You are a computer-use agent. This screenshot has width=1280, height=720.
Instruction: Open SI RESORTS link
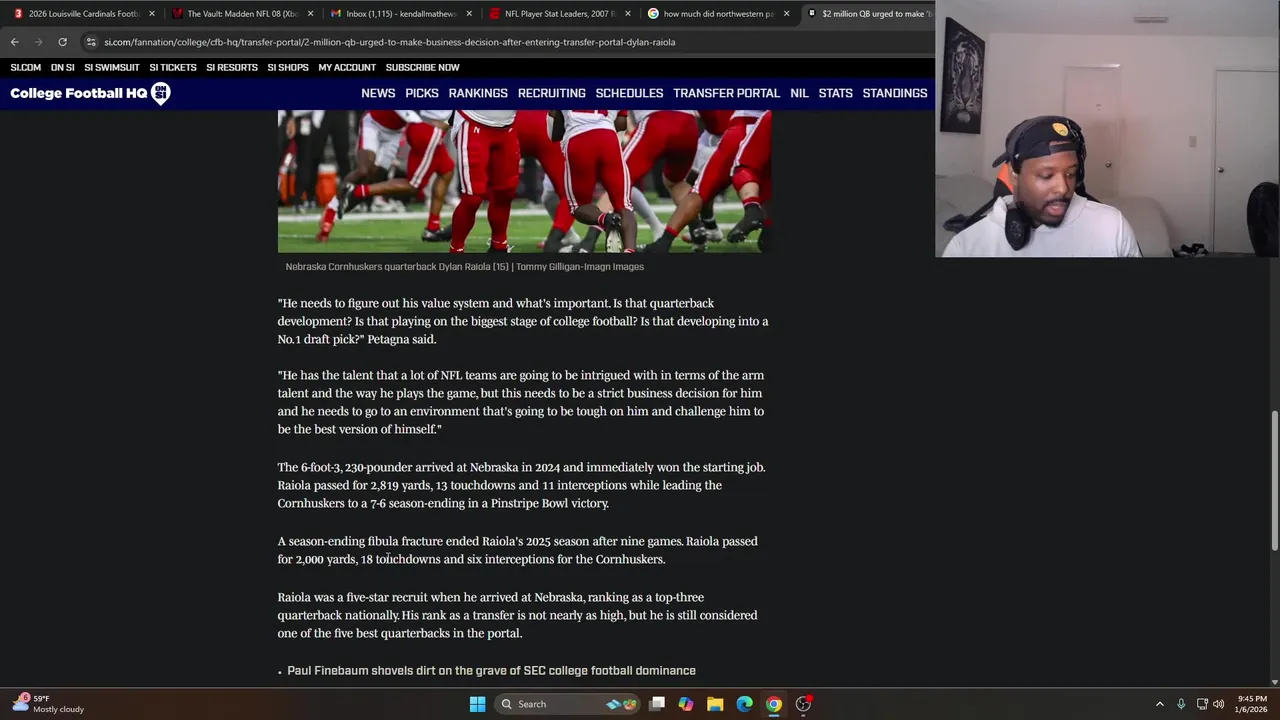point(232,67)
